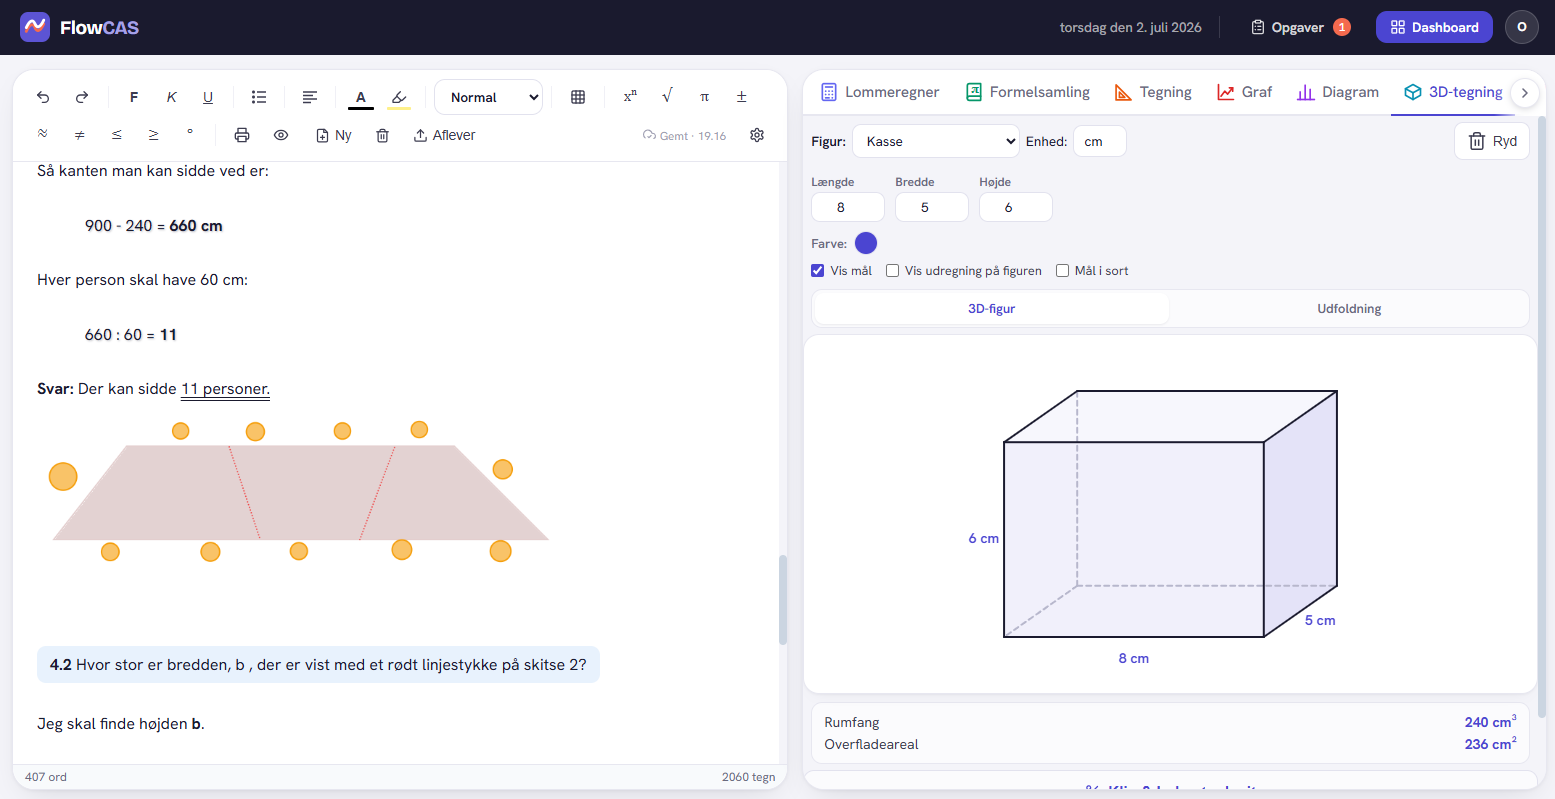Click the print icon
Viewport: 1555px width, 799px height.
[242, 135]
